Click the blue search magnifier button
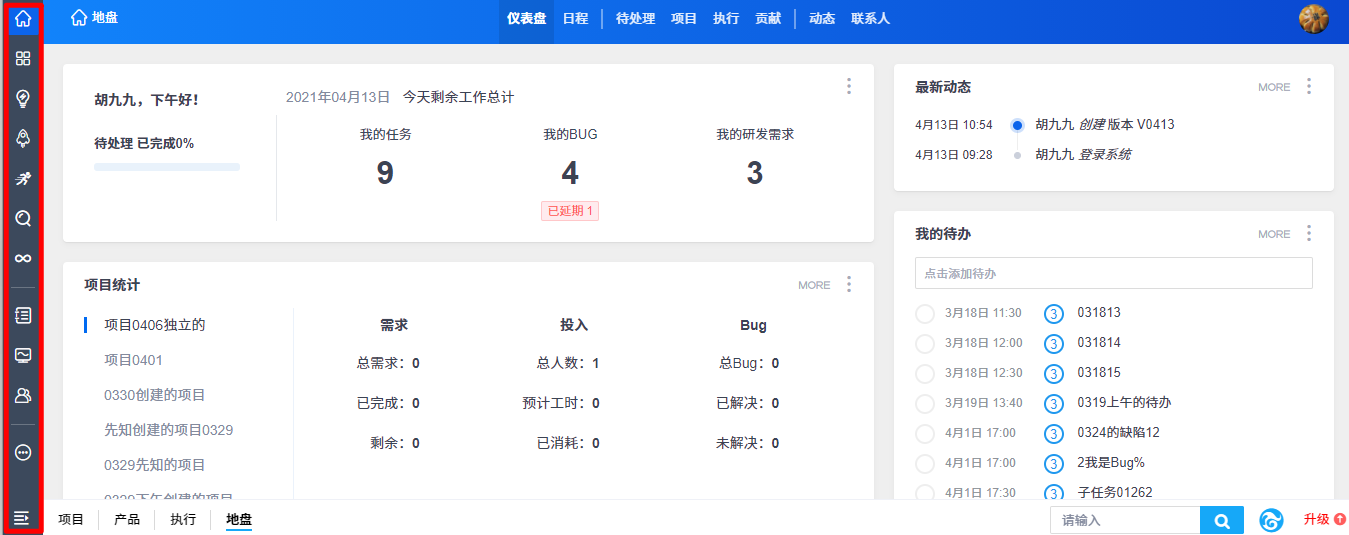The width and height of the screenshot is (1349, 535). click(x=1222, y=520)
